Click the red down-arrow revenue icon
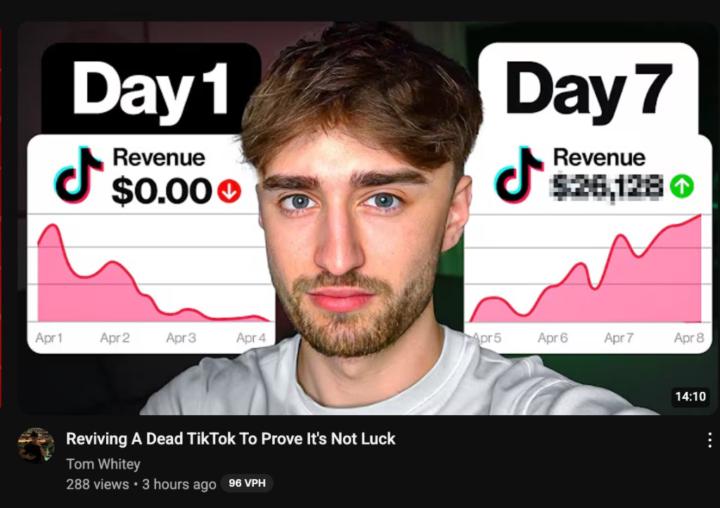The width and height of the screenshot is (720, 508). coord(229,191)
